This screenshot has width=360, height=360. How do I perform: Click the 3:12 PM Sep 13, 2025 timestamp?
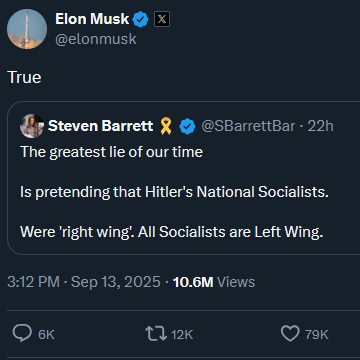pyautogui.click(x=84, y=282)
